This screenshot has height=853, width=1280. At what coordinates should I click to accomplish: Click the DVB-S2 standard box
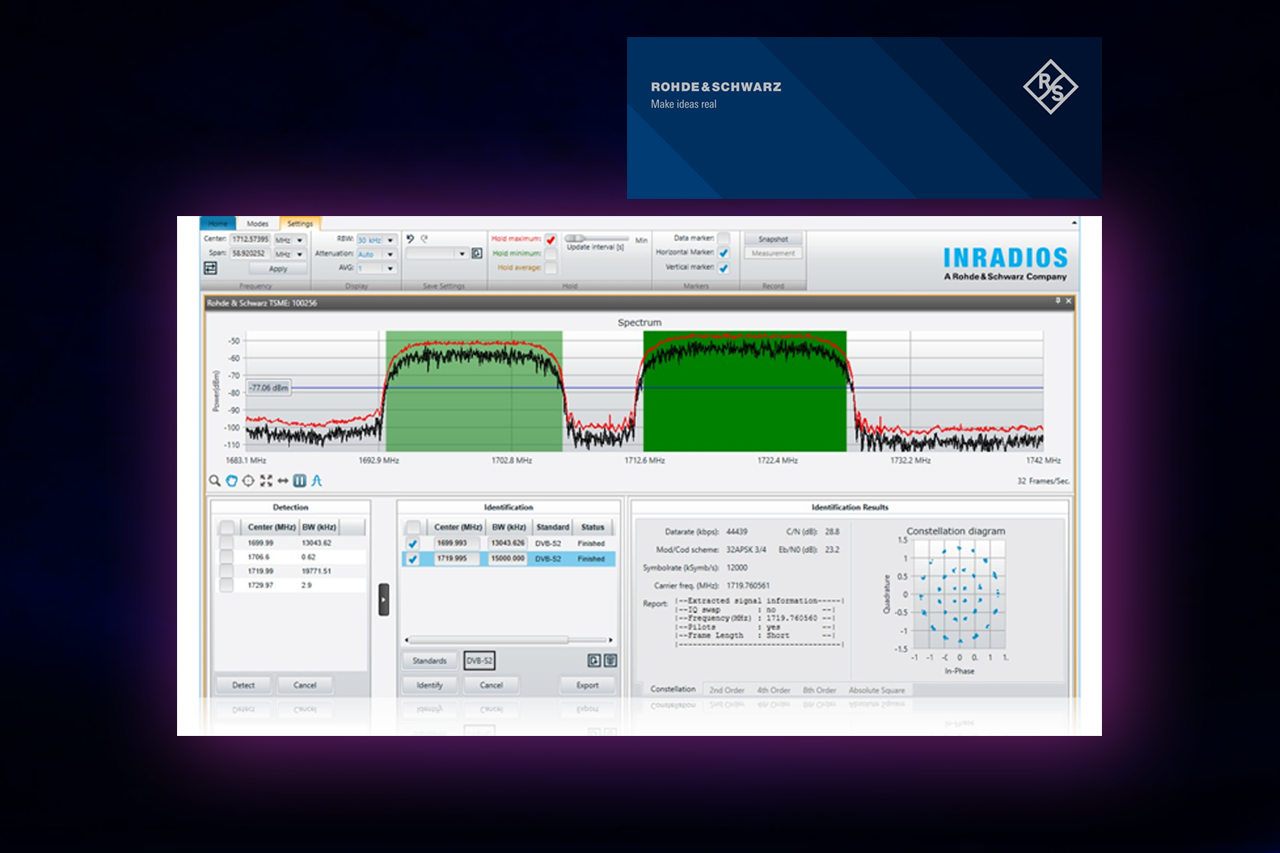click(x=479, y=660)
